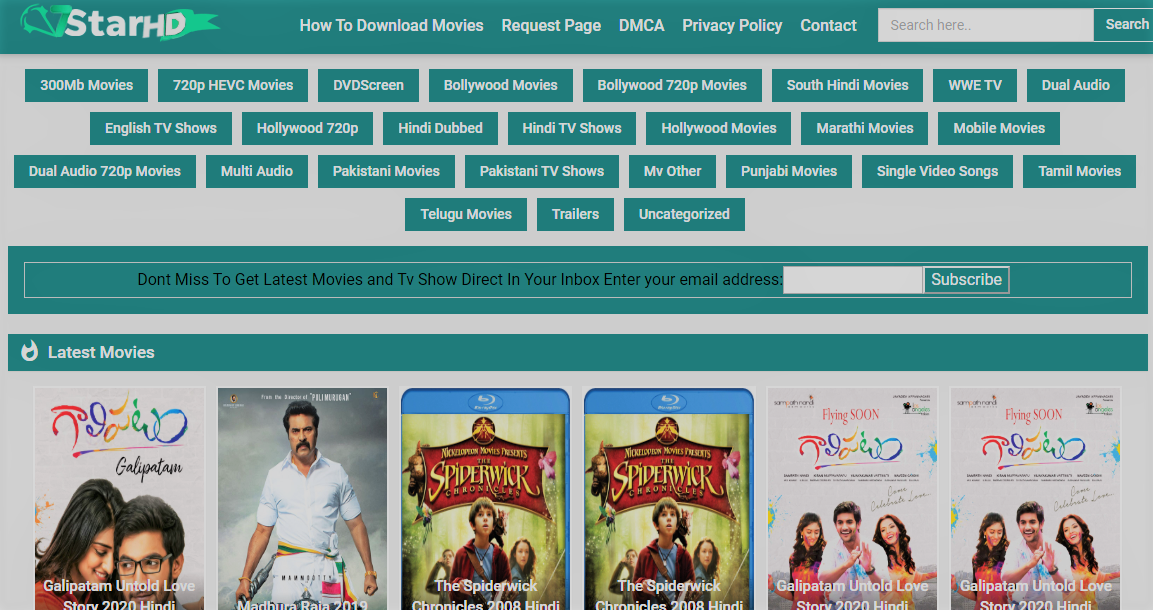The image size is (1153, 610).
Task: Click the Subscribe button
Action: 966,280
